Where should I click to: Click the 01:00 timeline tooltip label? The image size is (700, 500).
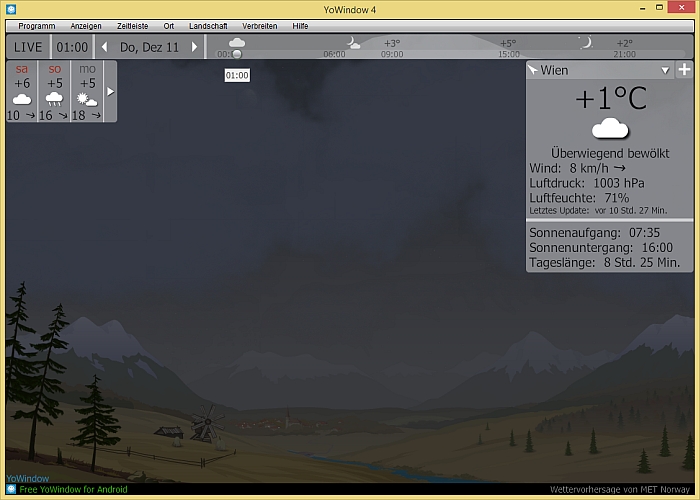(x=237, y=75)
